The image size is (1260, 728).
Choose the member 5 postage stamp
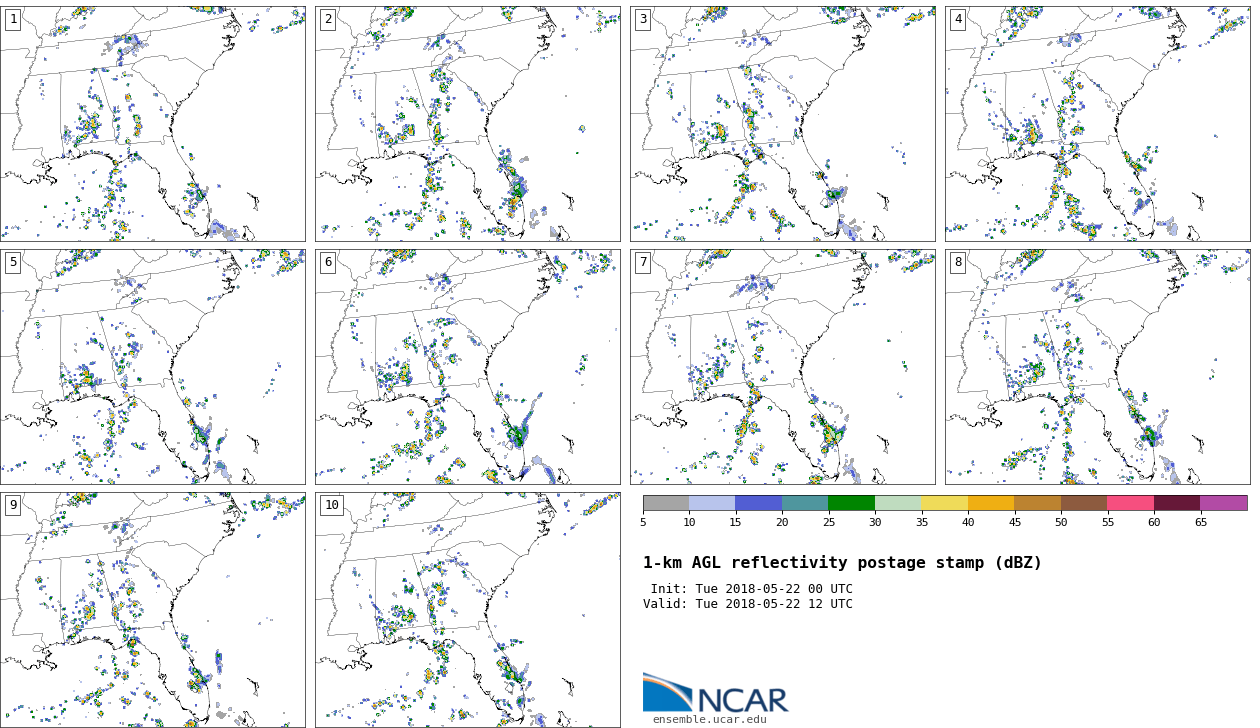coord(153,367)
